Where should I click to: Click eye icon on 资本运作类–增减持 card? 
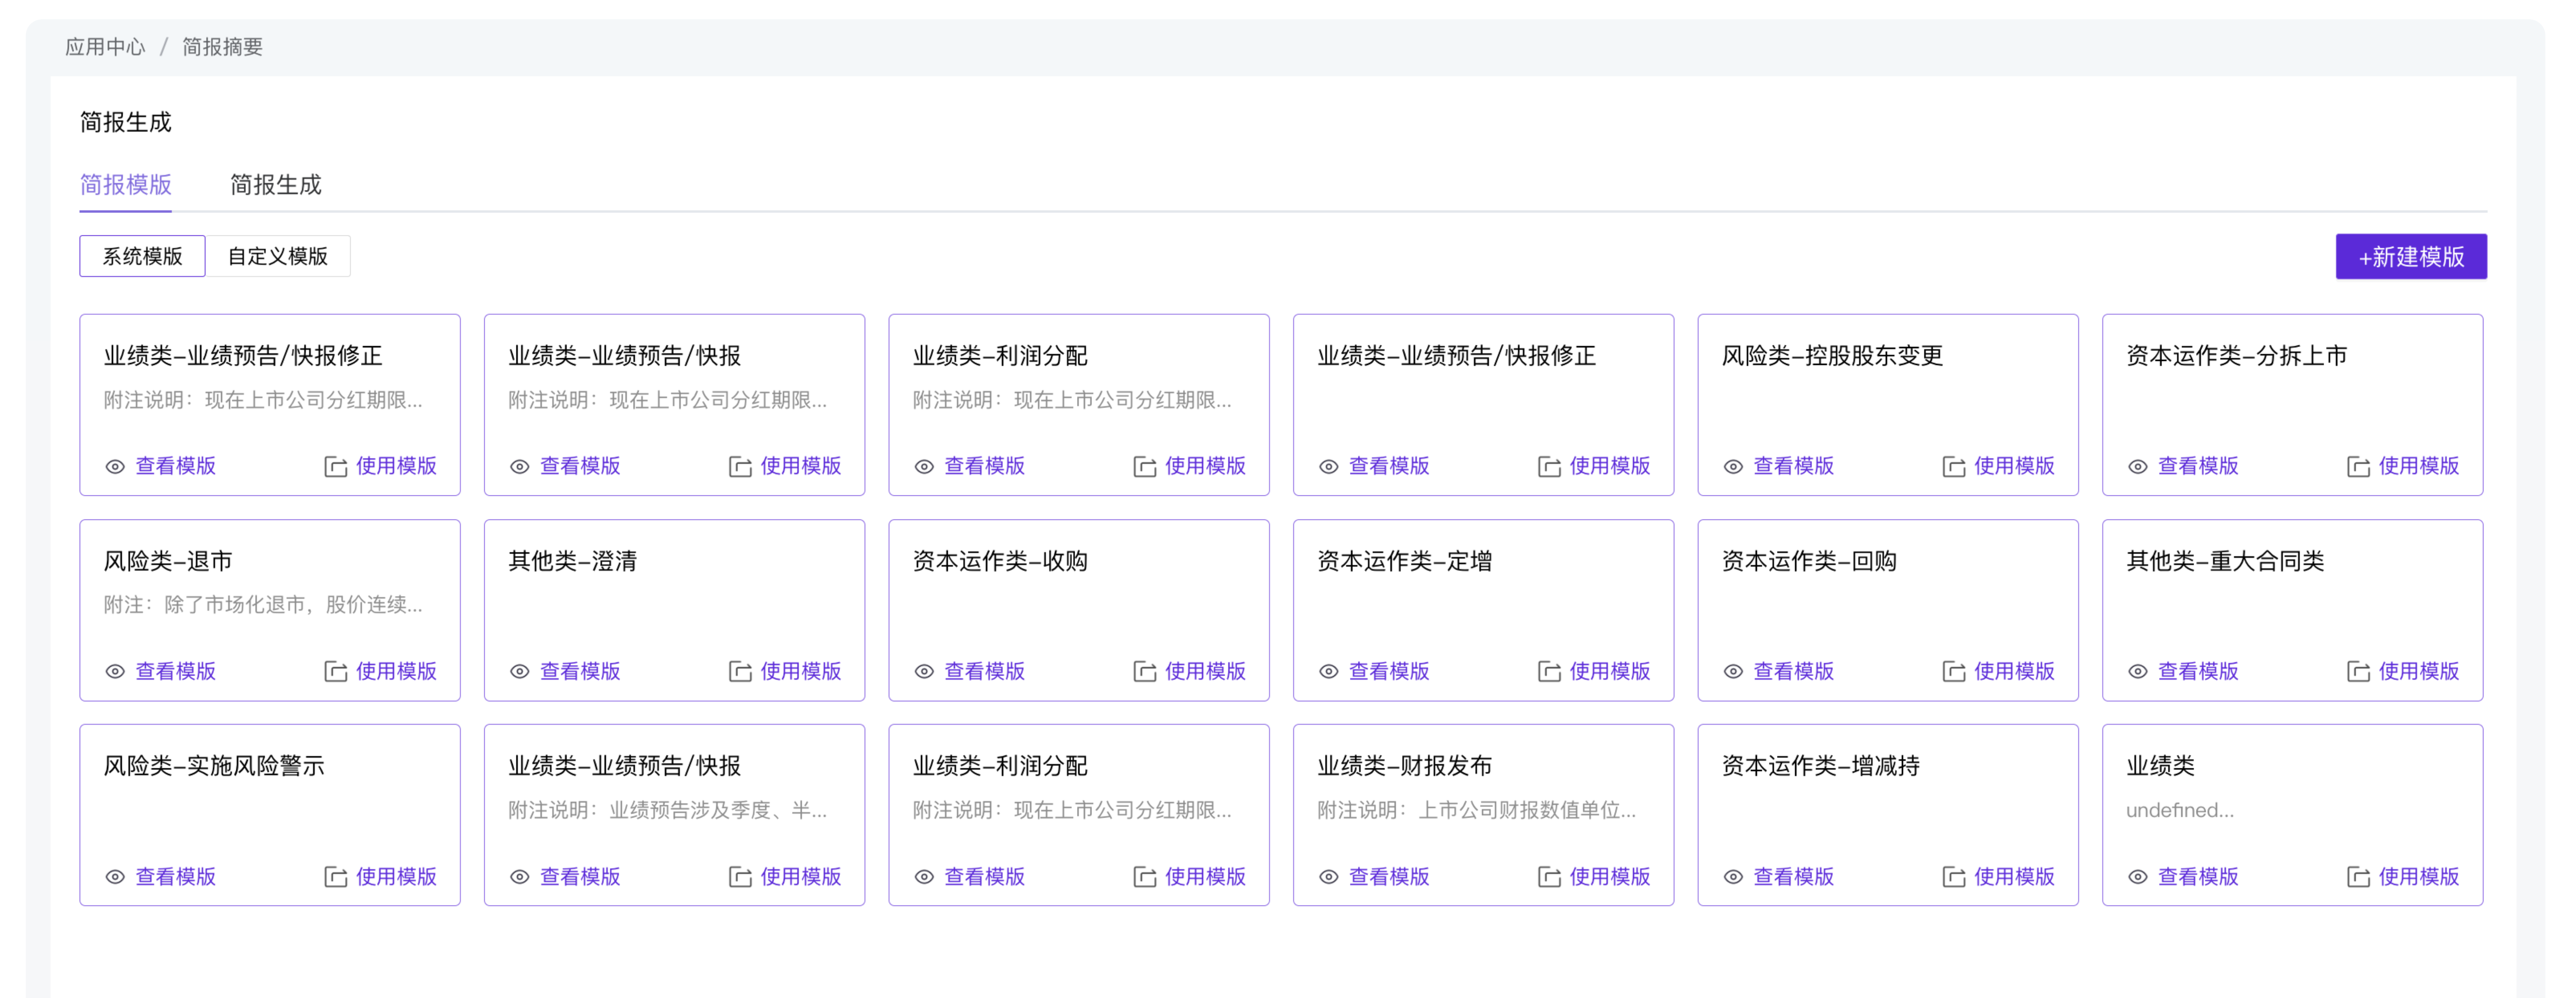1733,877
